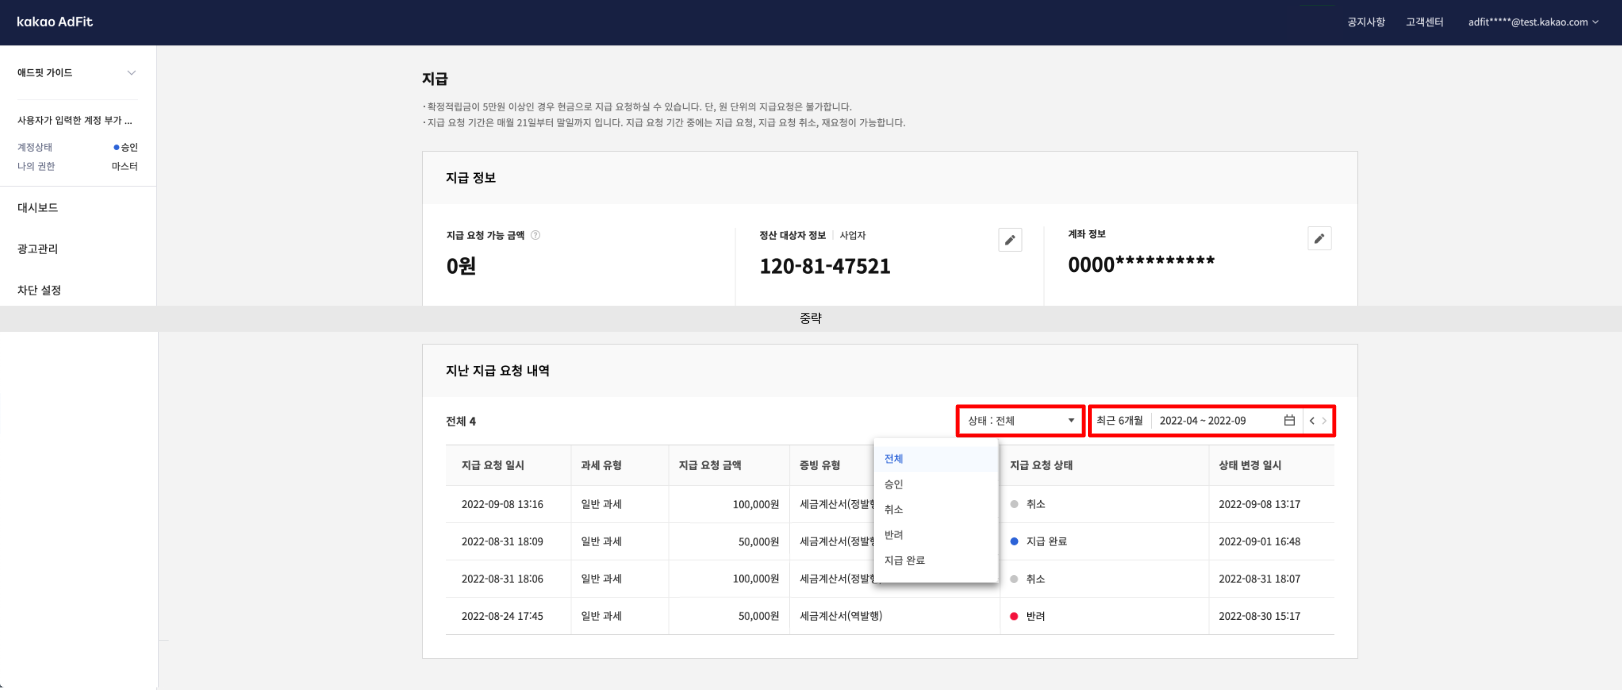The height and width of the screenshot is (690, 1622).
Task: Open the calendar date picker icon
Action: click(1289, 421)
